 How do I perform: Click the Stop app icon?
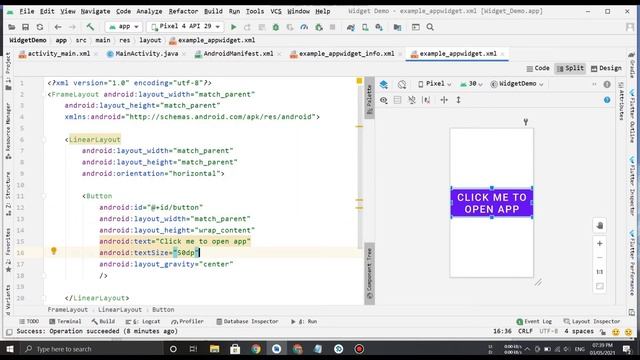[333, 27]
